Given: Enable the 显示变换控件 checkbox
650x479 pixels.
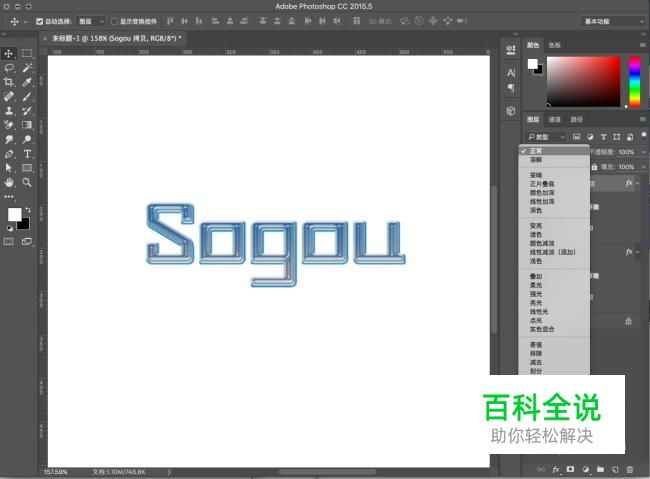Looking at the screenshot, I should 114,21.
